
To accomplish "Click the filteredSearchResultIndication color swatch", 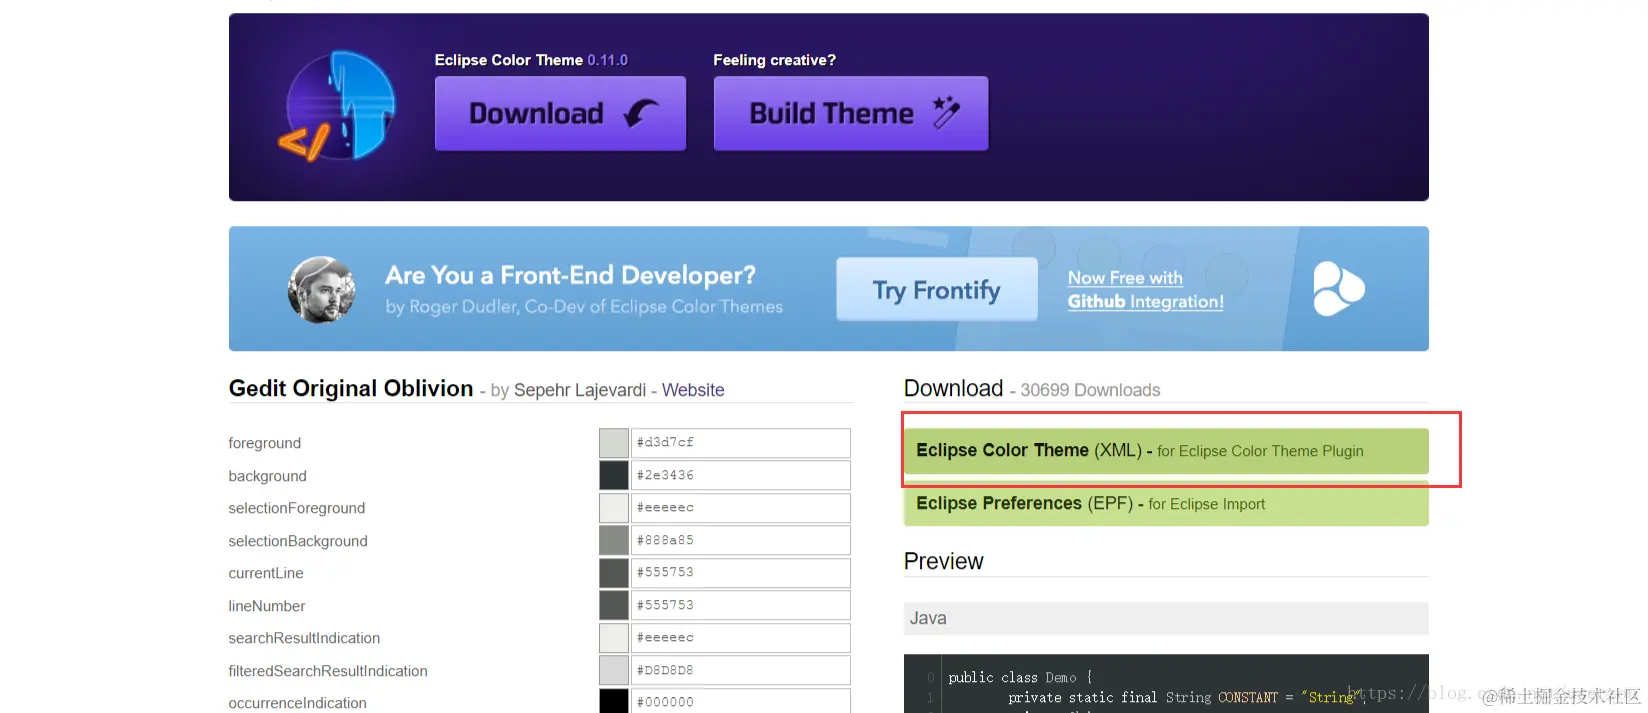I will pos(614,670).
